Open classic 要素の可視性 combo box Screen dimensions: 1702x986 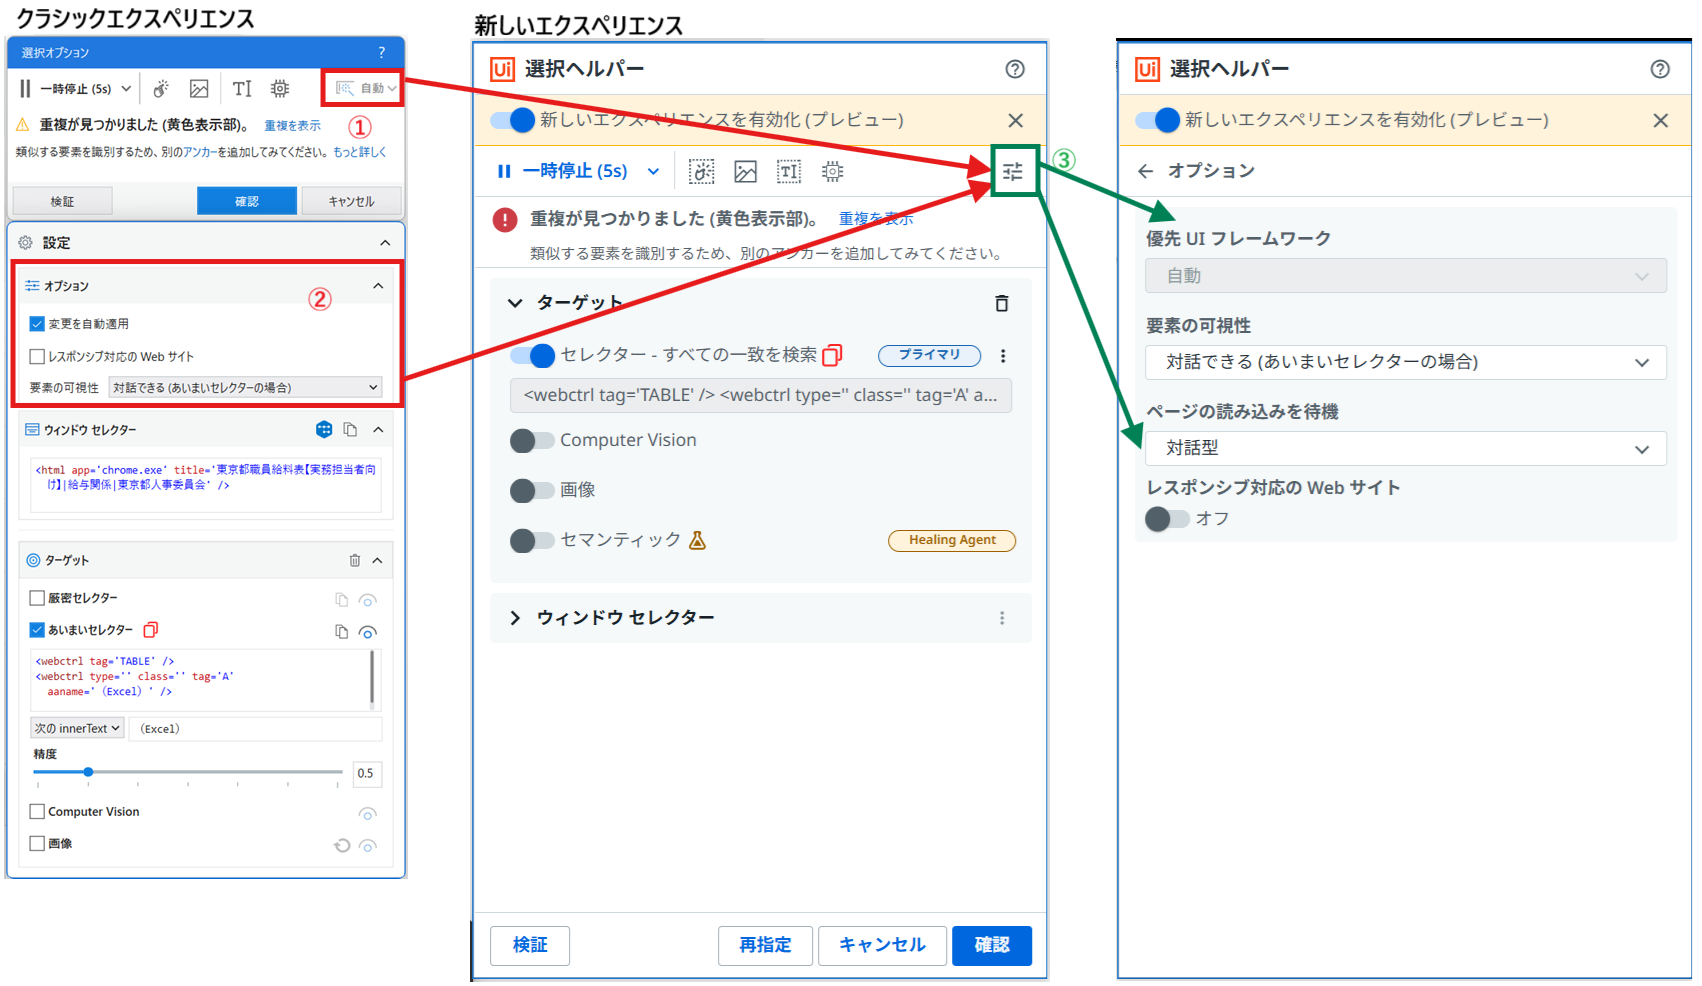tap(246, 387)
